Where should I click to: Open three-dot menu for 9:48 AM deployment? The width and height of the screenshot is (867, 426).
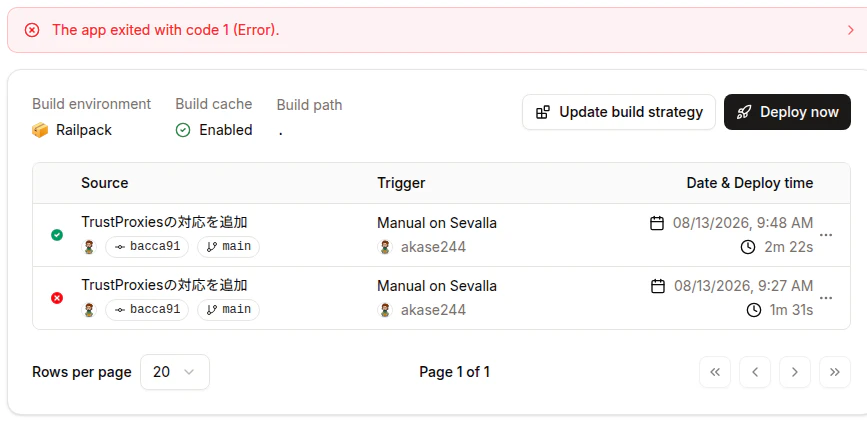(826, 235)
